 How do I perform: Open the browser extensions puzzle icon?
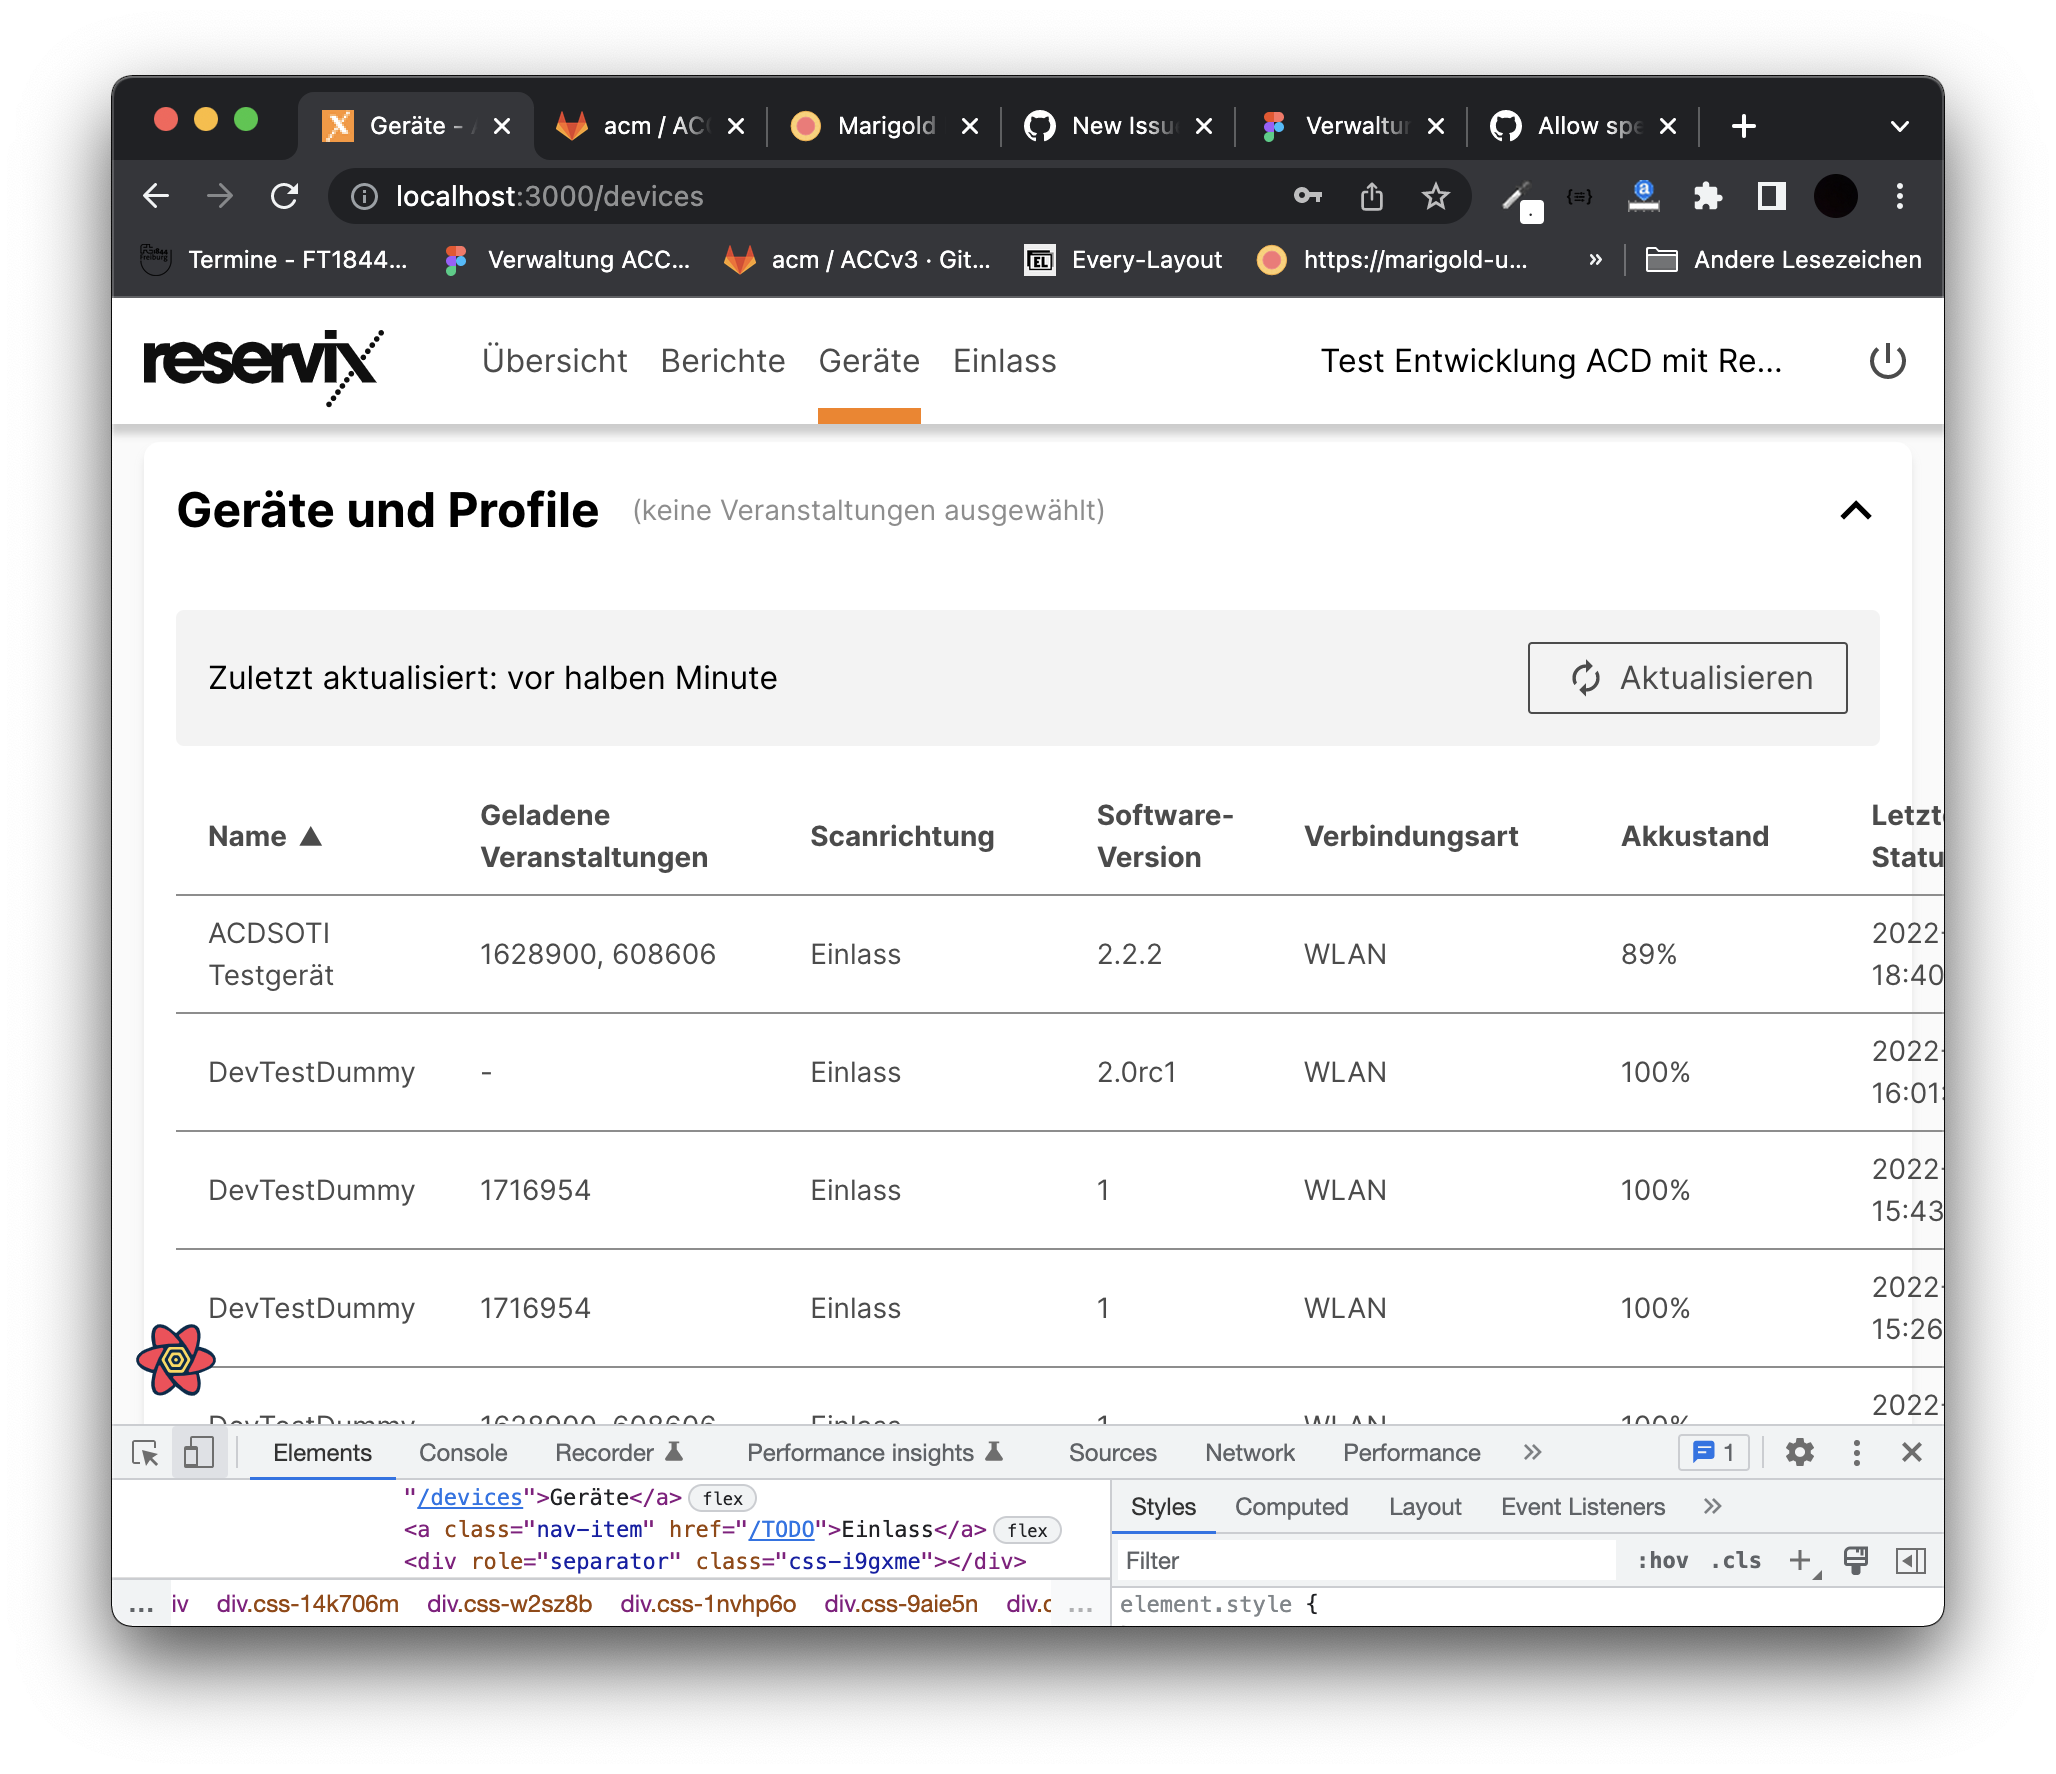pos(1708,196)
